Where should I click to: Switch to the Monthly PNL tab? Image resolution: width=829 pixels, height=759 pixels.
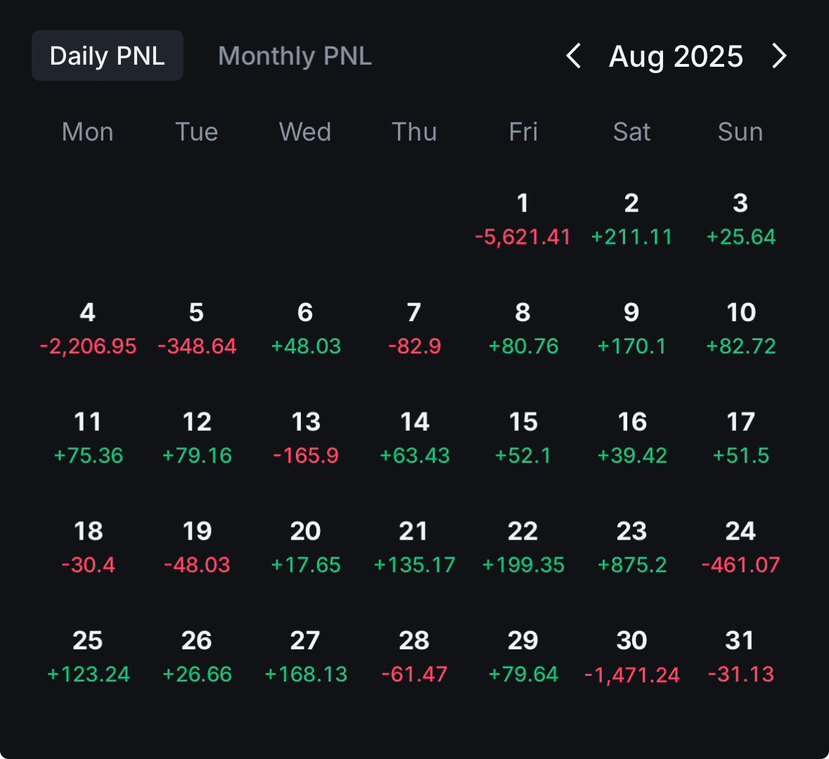coord(295,56)
